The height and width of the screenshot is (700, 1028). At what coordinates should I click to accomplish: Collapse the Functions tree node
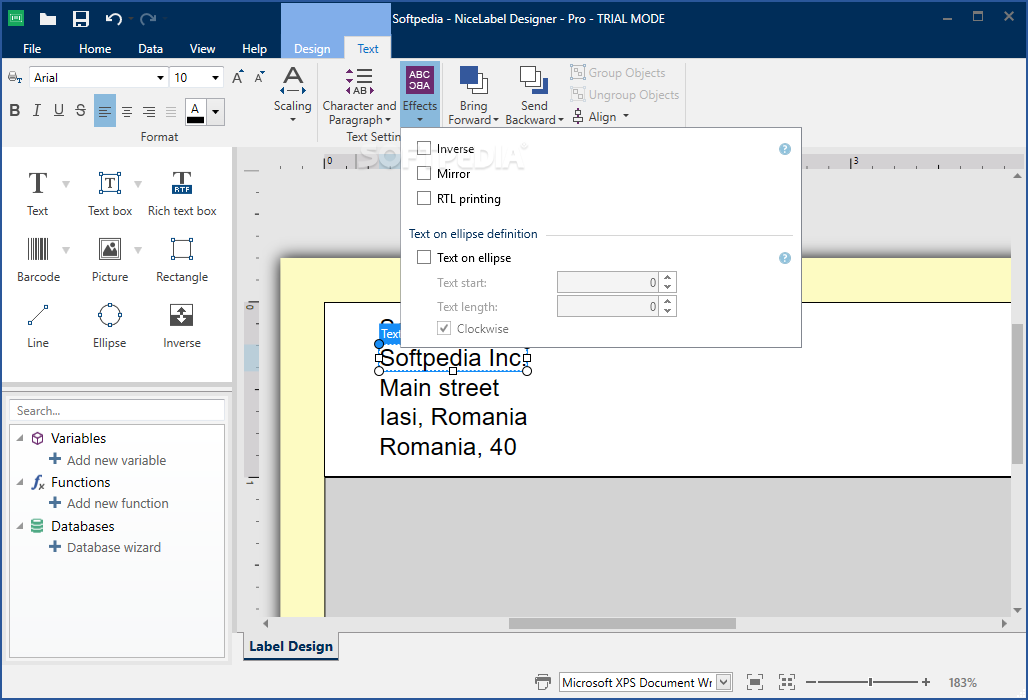tap(20, 482)
